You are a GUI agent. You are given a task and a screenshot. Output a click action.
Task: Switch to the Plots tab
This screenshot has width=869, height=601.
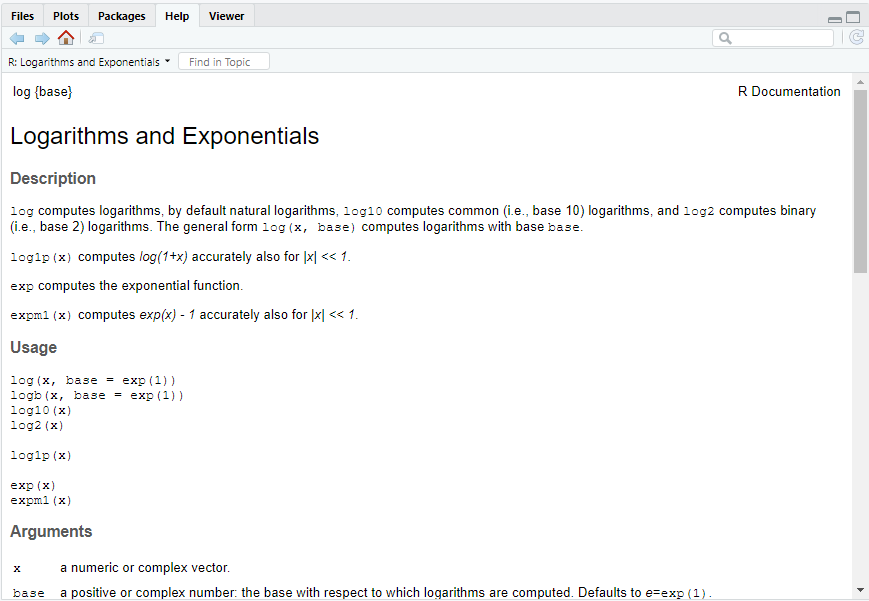[x=66, y=16]
